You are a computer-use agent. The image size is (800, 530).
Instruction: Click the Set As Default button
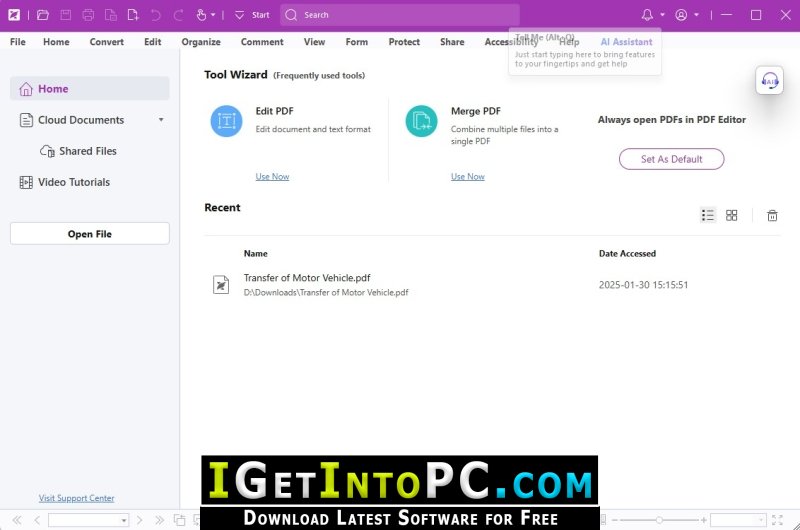tap(671, 159)
